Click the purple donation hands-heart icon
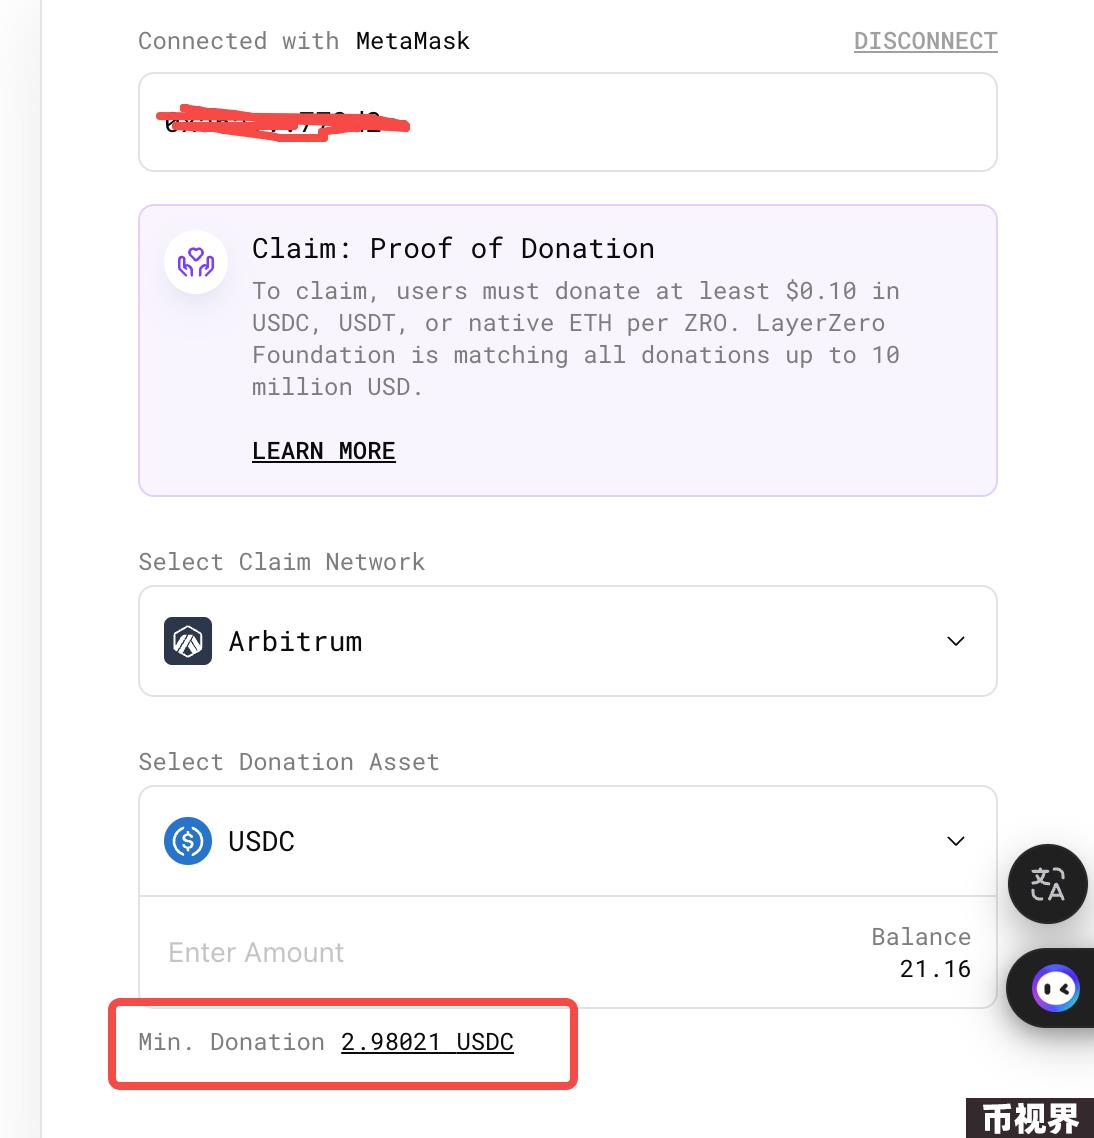 pyautogui.click(x=196, y=262)
